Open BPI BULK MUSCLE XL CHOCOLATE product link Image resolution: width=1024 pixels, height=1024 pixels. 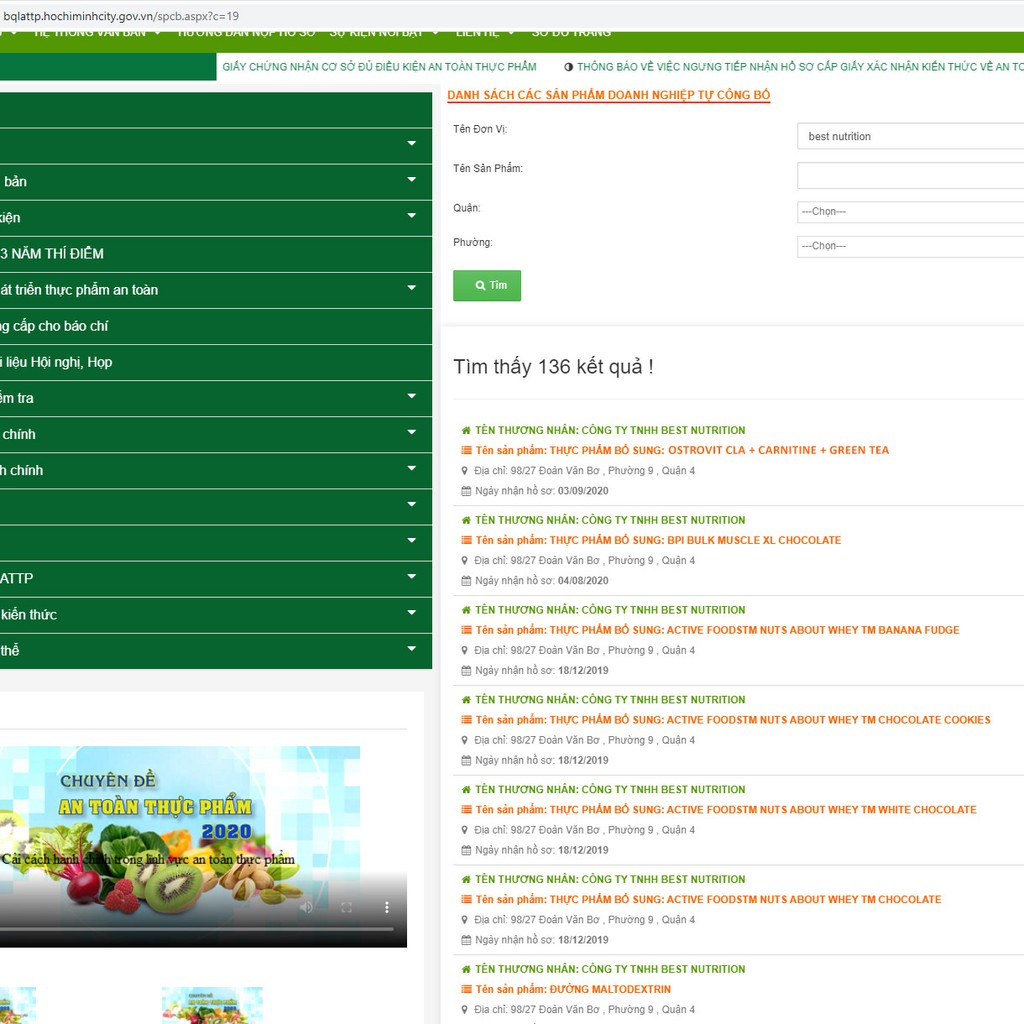coord(695,540)
